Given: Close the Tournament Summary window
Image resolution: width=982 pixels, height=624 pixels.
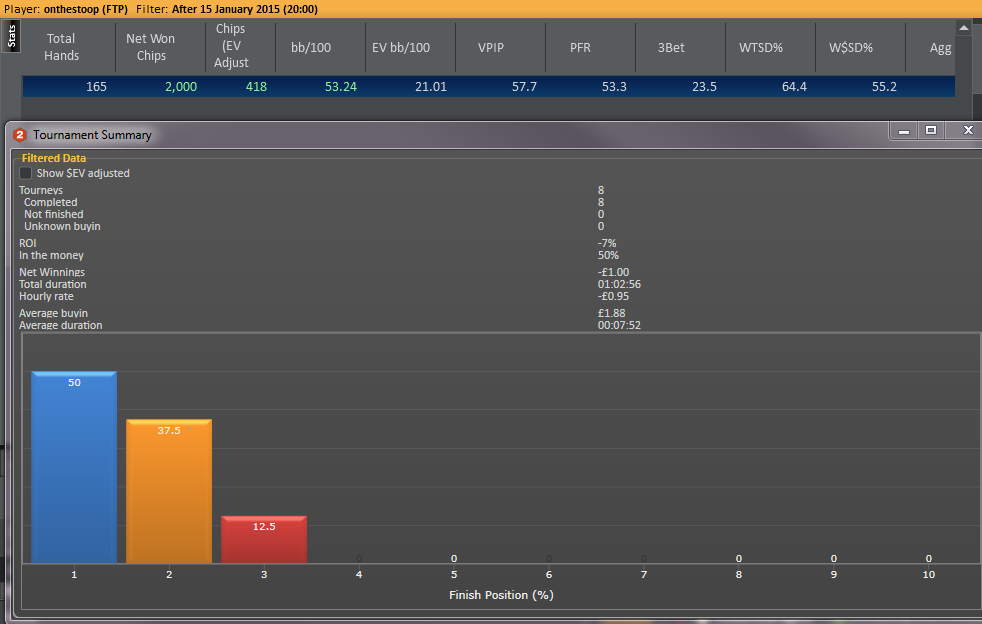Looking at the screenshot, I should point(968,130).
